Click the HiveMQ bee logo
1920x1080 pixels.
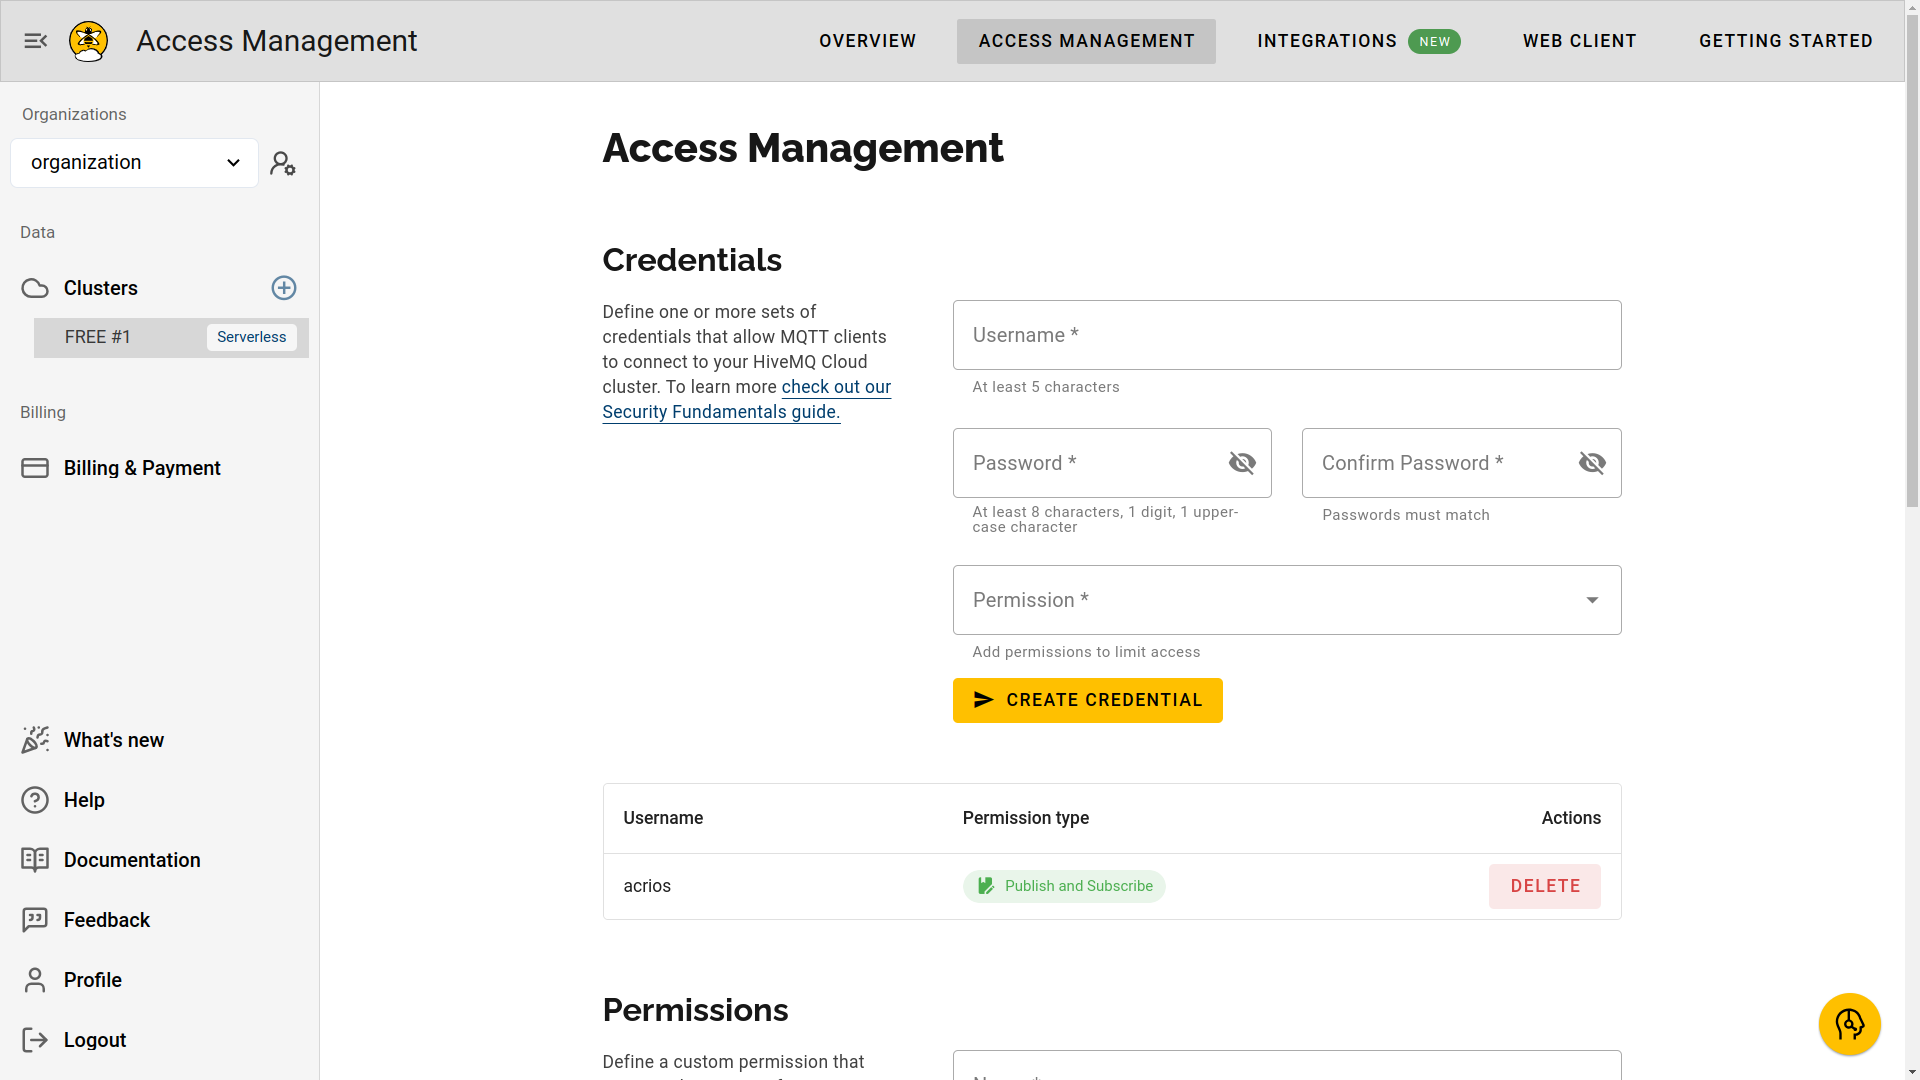(x=88, y=41)
